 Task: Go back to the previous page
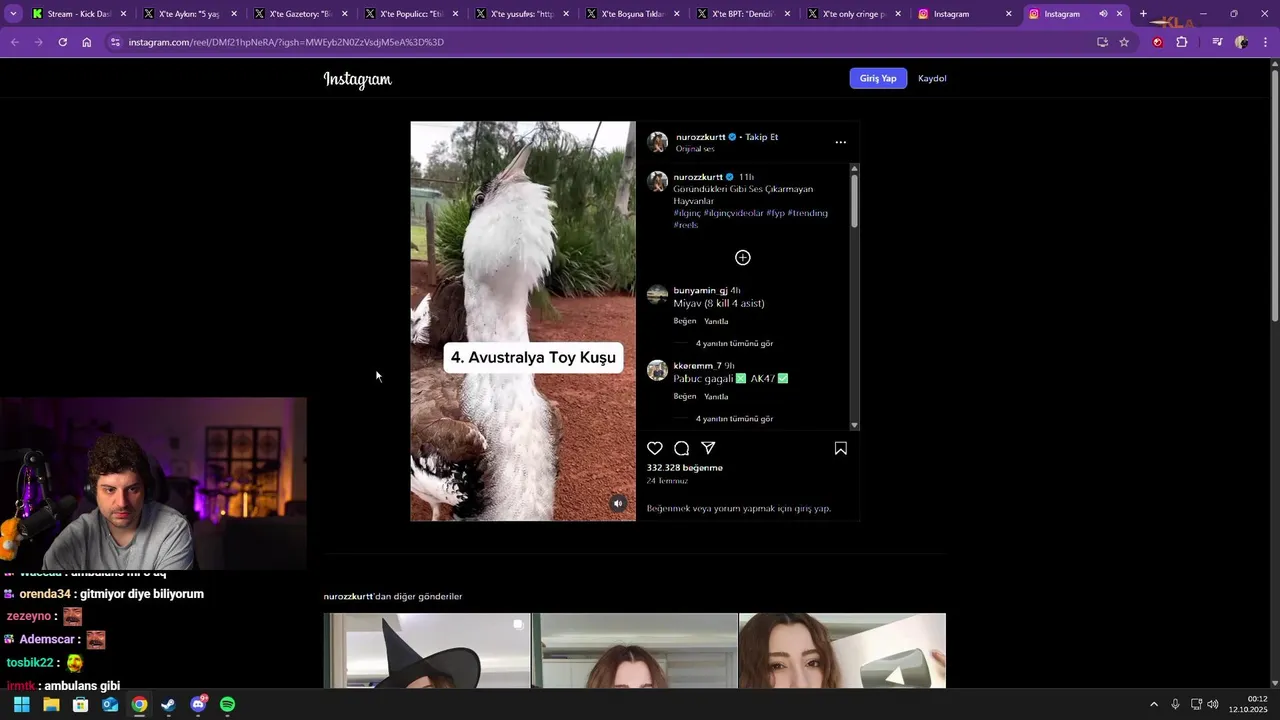pyautogui.click(x=15, y=42)
